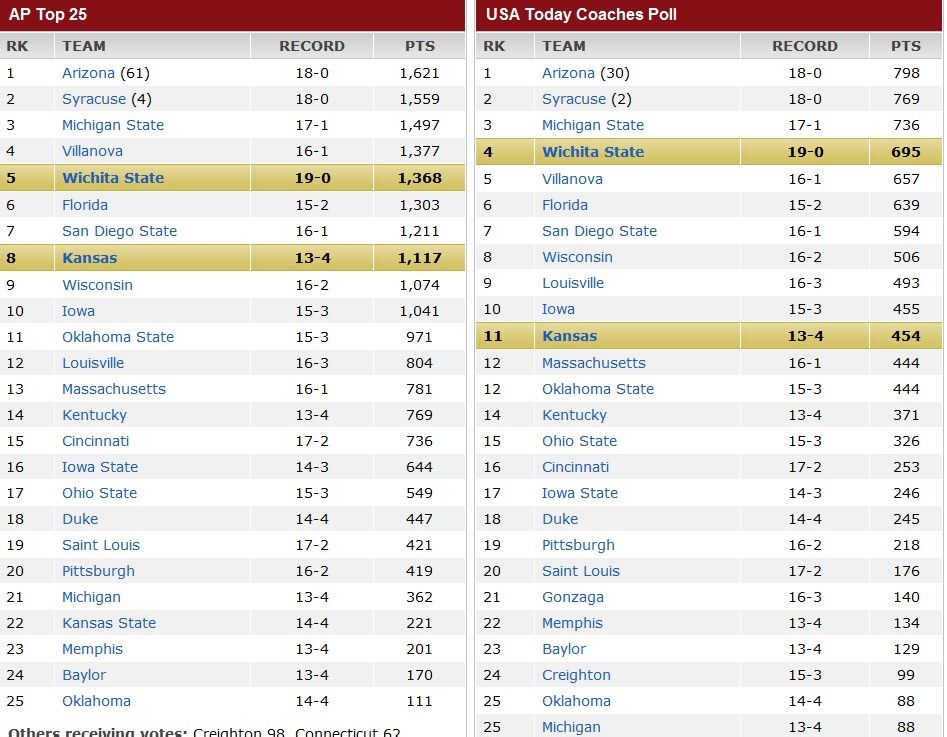Screen dimensions: 947x737
Task: Click Syracuse in the USA Today Coaches Poll
Action: [574, 99]
